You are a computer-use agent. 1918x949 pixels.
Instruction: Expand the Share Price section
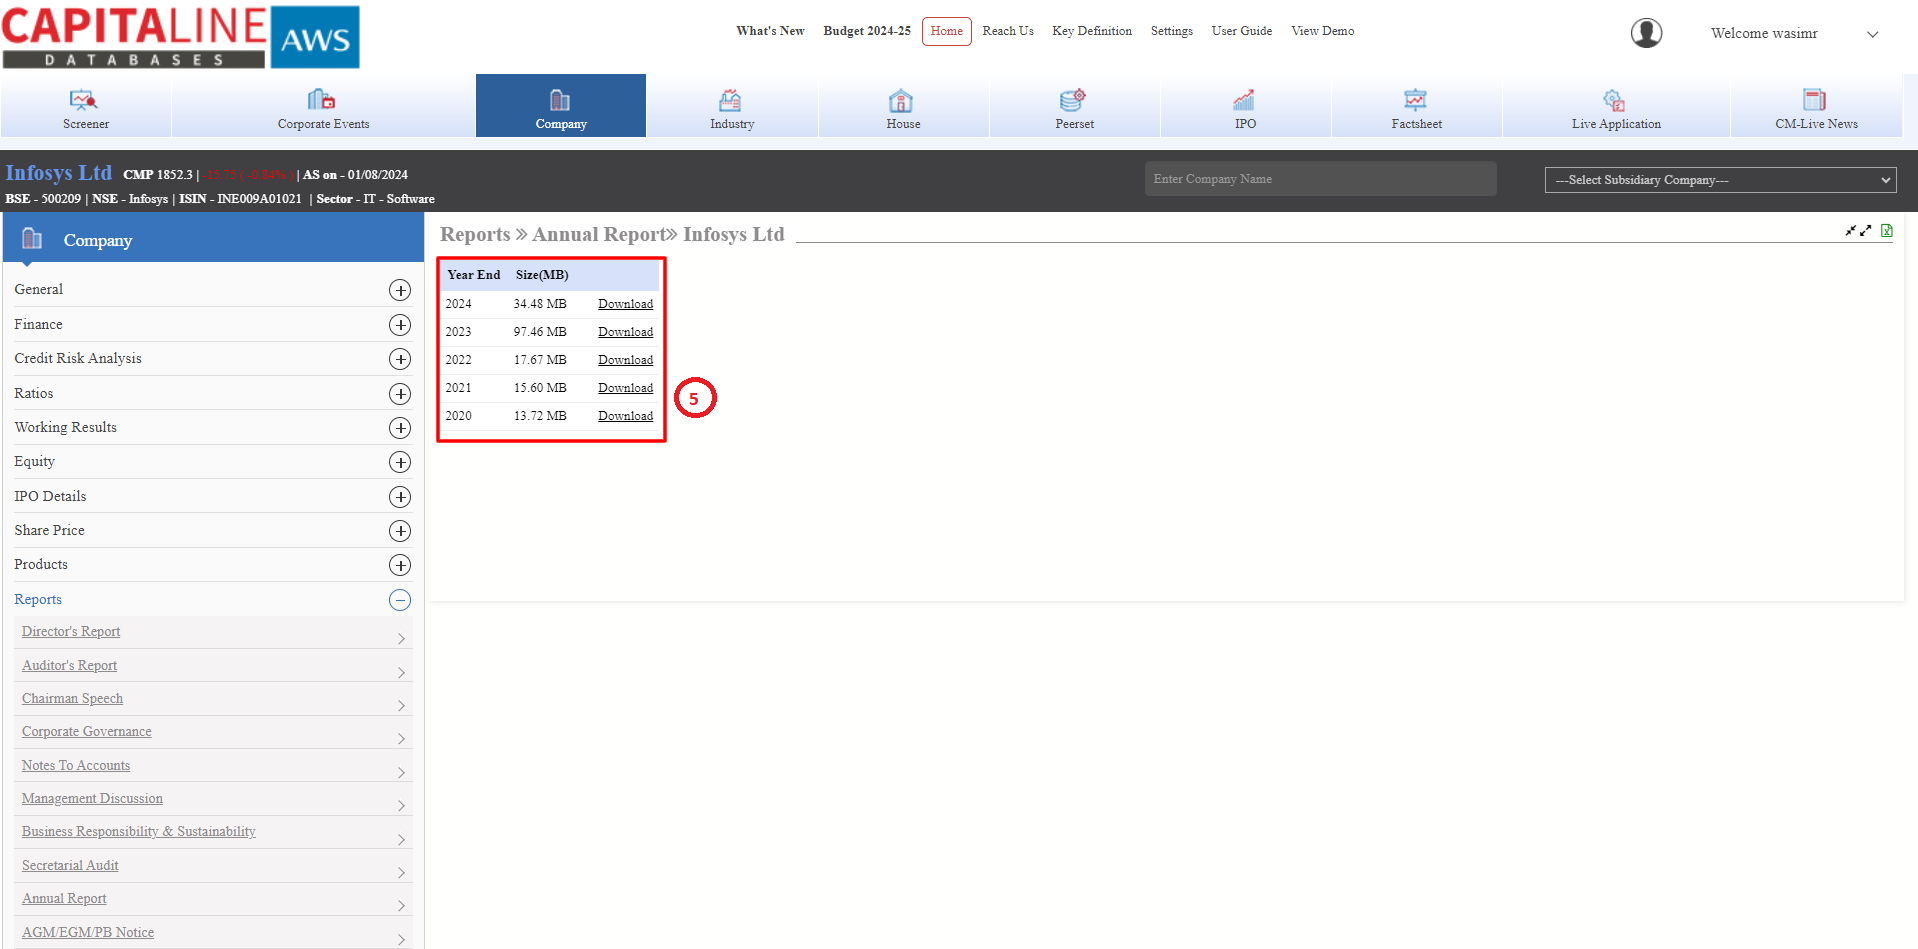click(400, 531)
